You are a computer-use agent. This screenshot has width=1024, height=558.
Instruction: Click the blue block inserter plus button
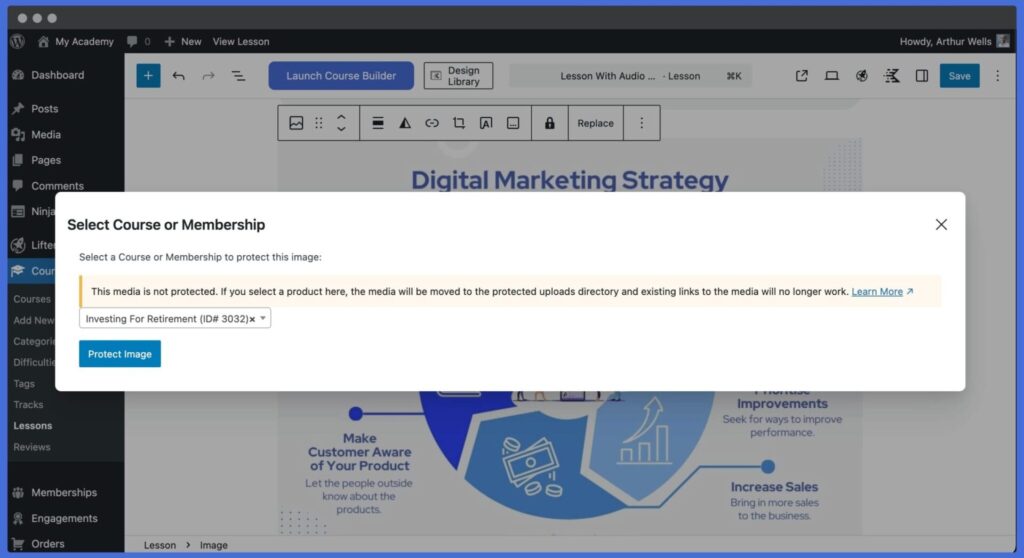pos(148,76)
